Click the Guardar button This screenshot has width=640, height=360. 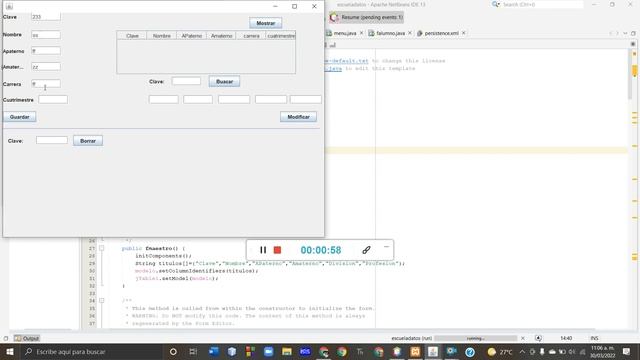click(x=20, y=117)
